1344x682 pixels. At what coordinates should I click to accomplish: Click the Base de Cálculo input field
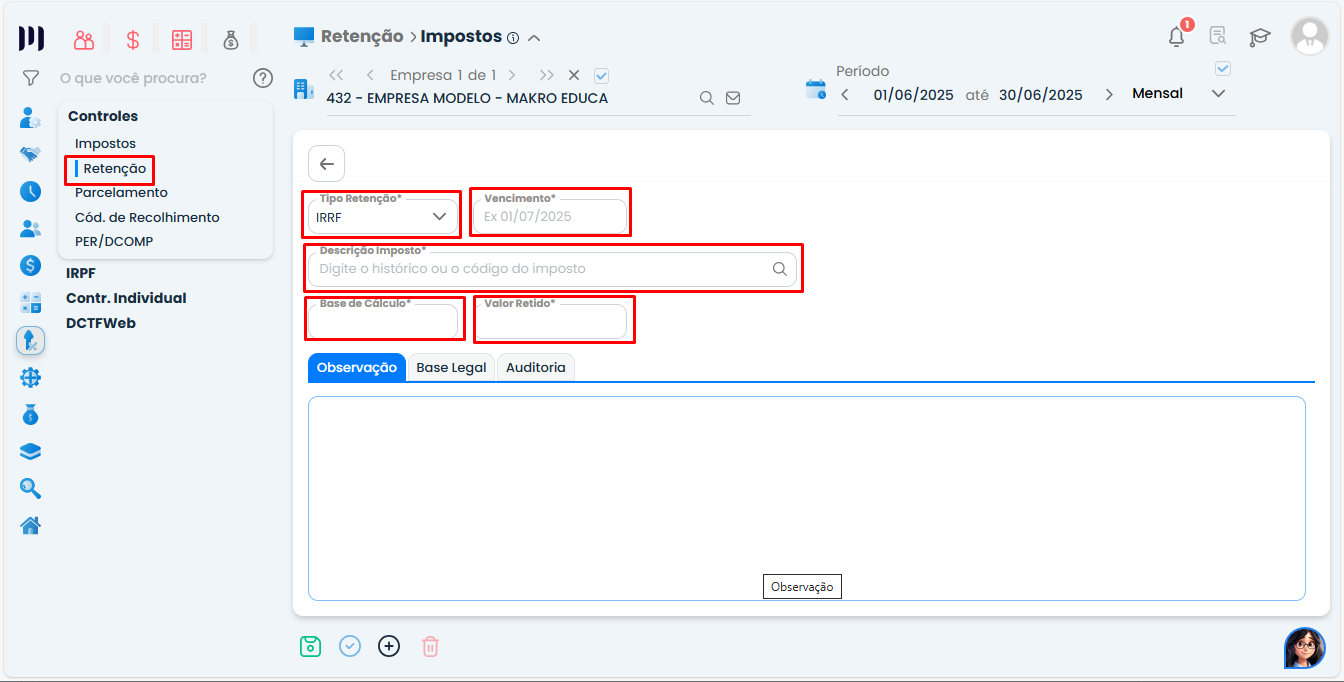pyautogui.click(x=384, y=322)
